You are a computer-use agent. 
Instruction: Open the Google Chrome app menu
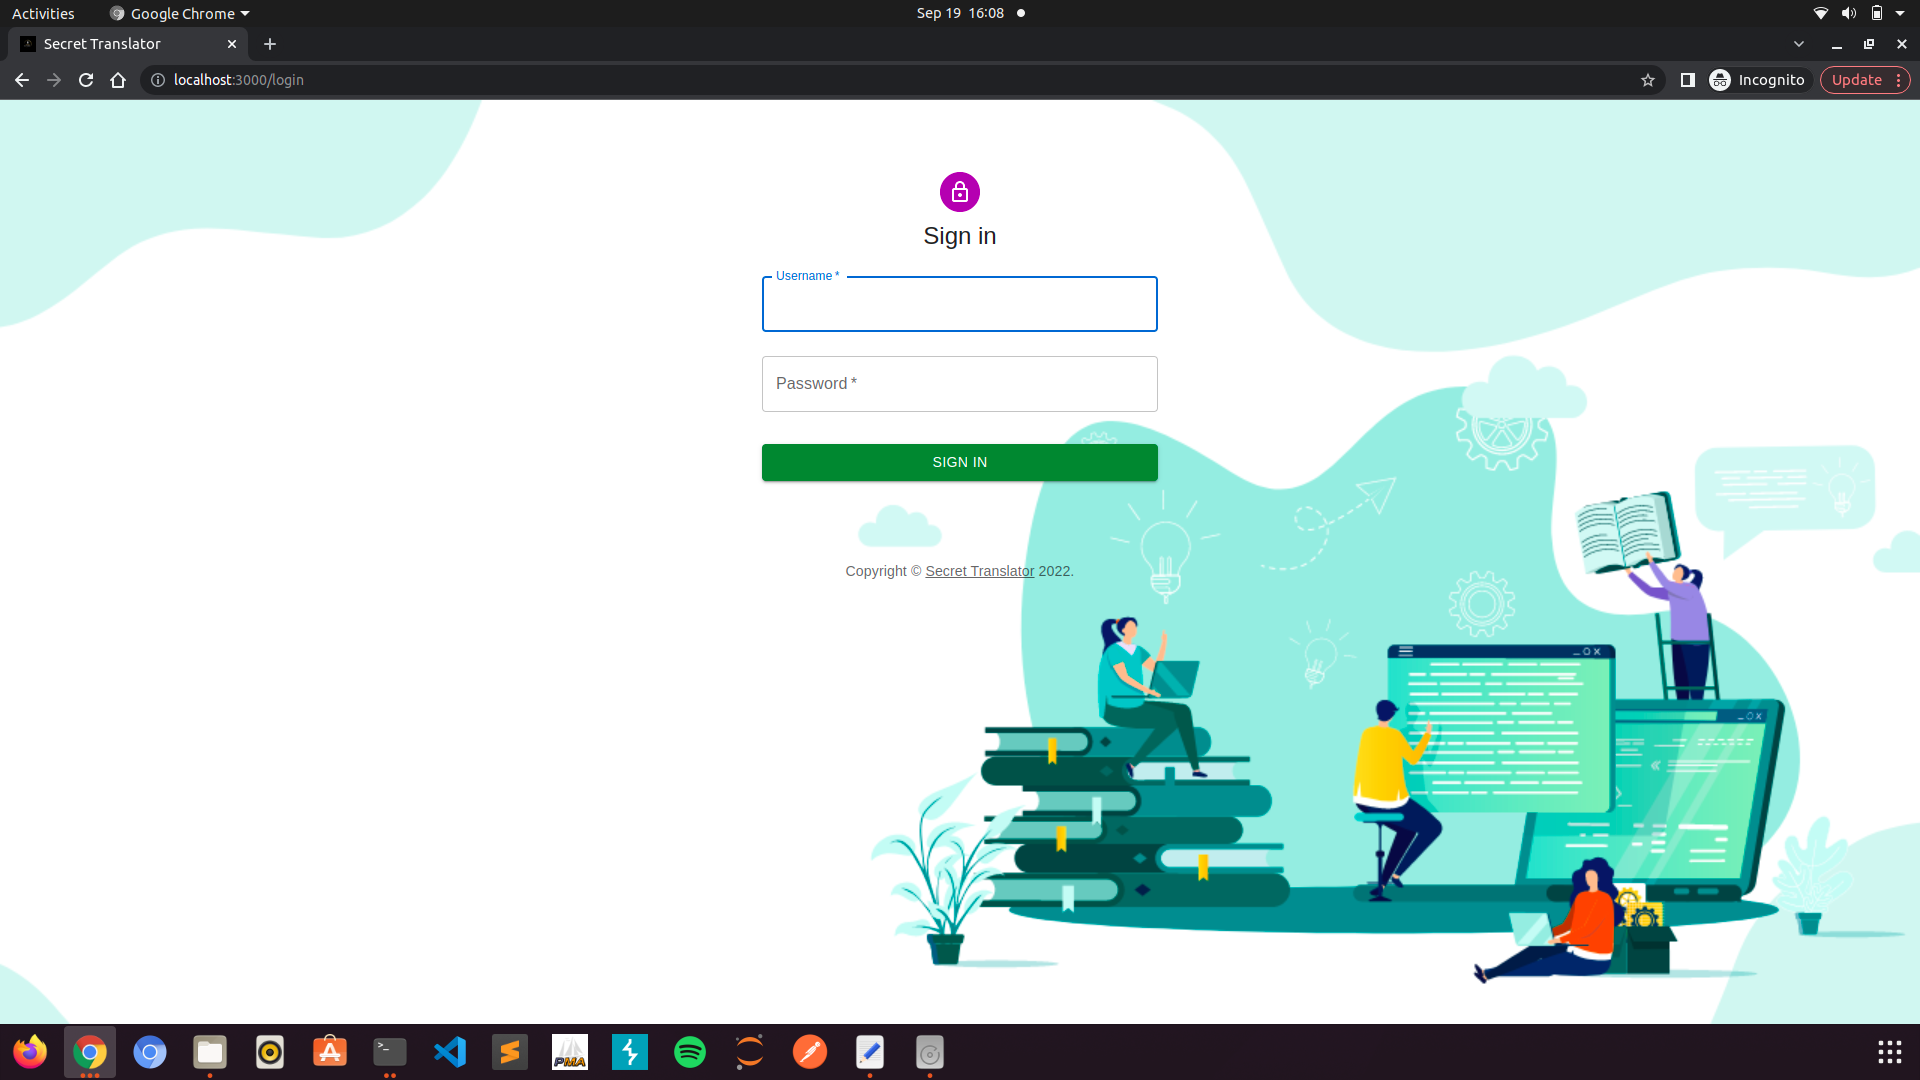[180, 13]
